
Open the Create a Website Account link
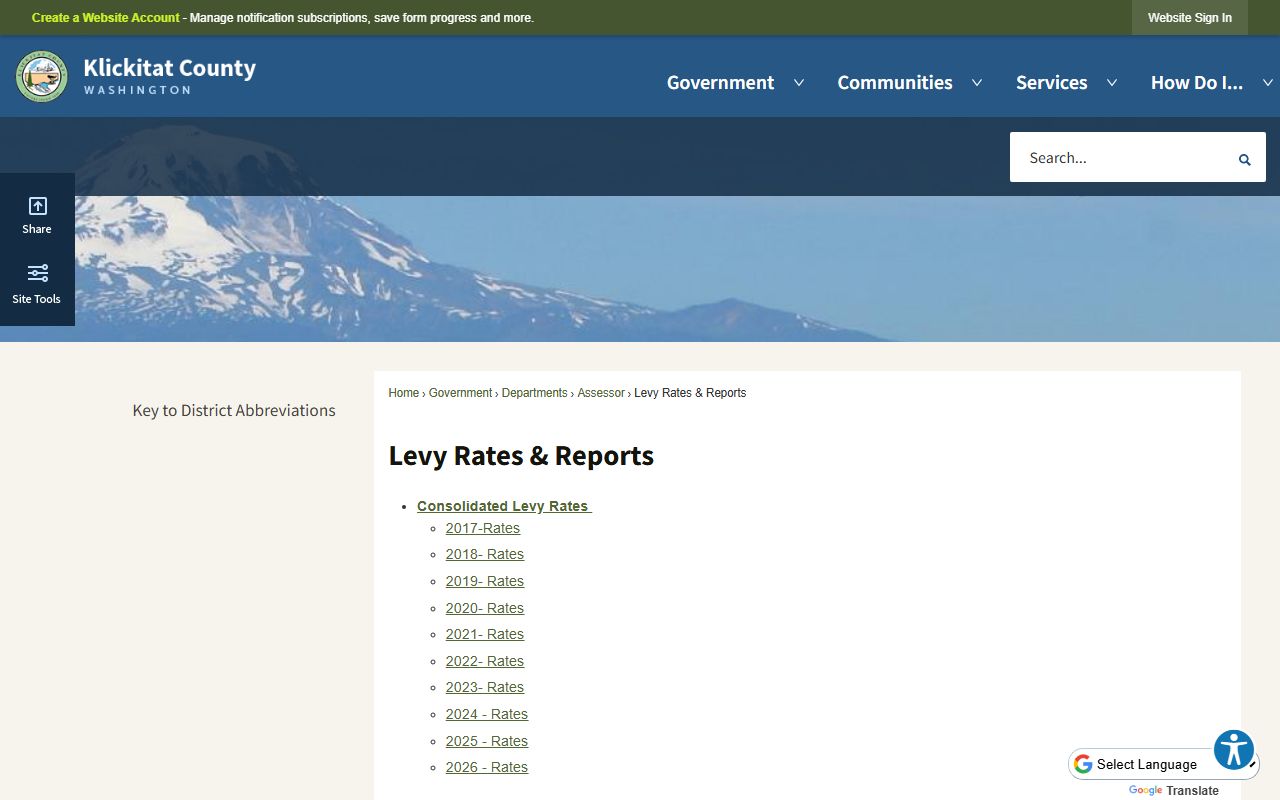tap(105, 18)
